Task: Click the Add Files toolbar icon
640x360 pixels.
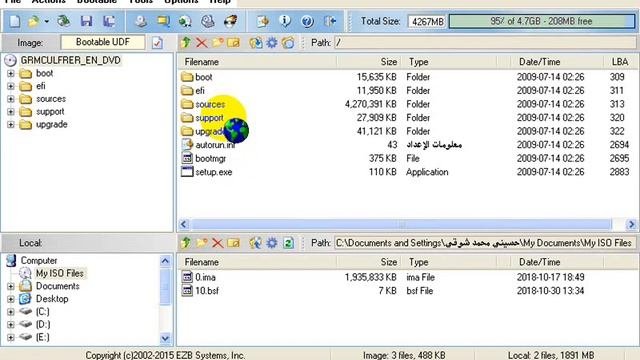Action: point(262,21)
